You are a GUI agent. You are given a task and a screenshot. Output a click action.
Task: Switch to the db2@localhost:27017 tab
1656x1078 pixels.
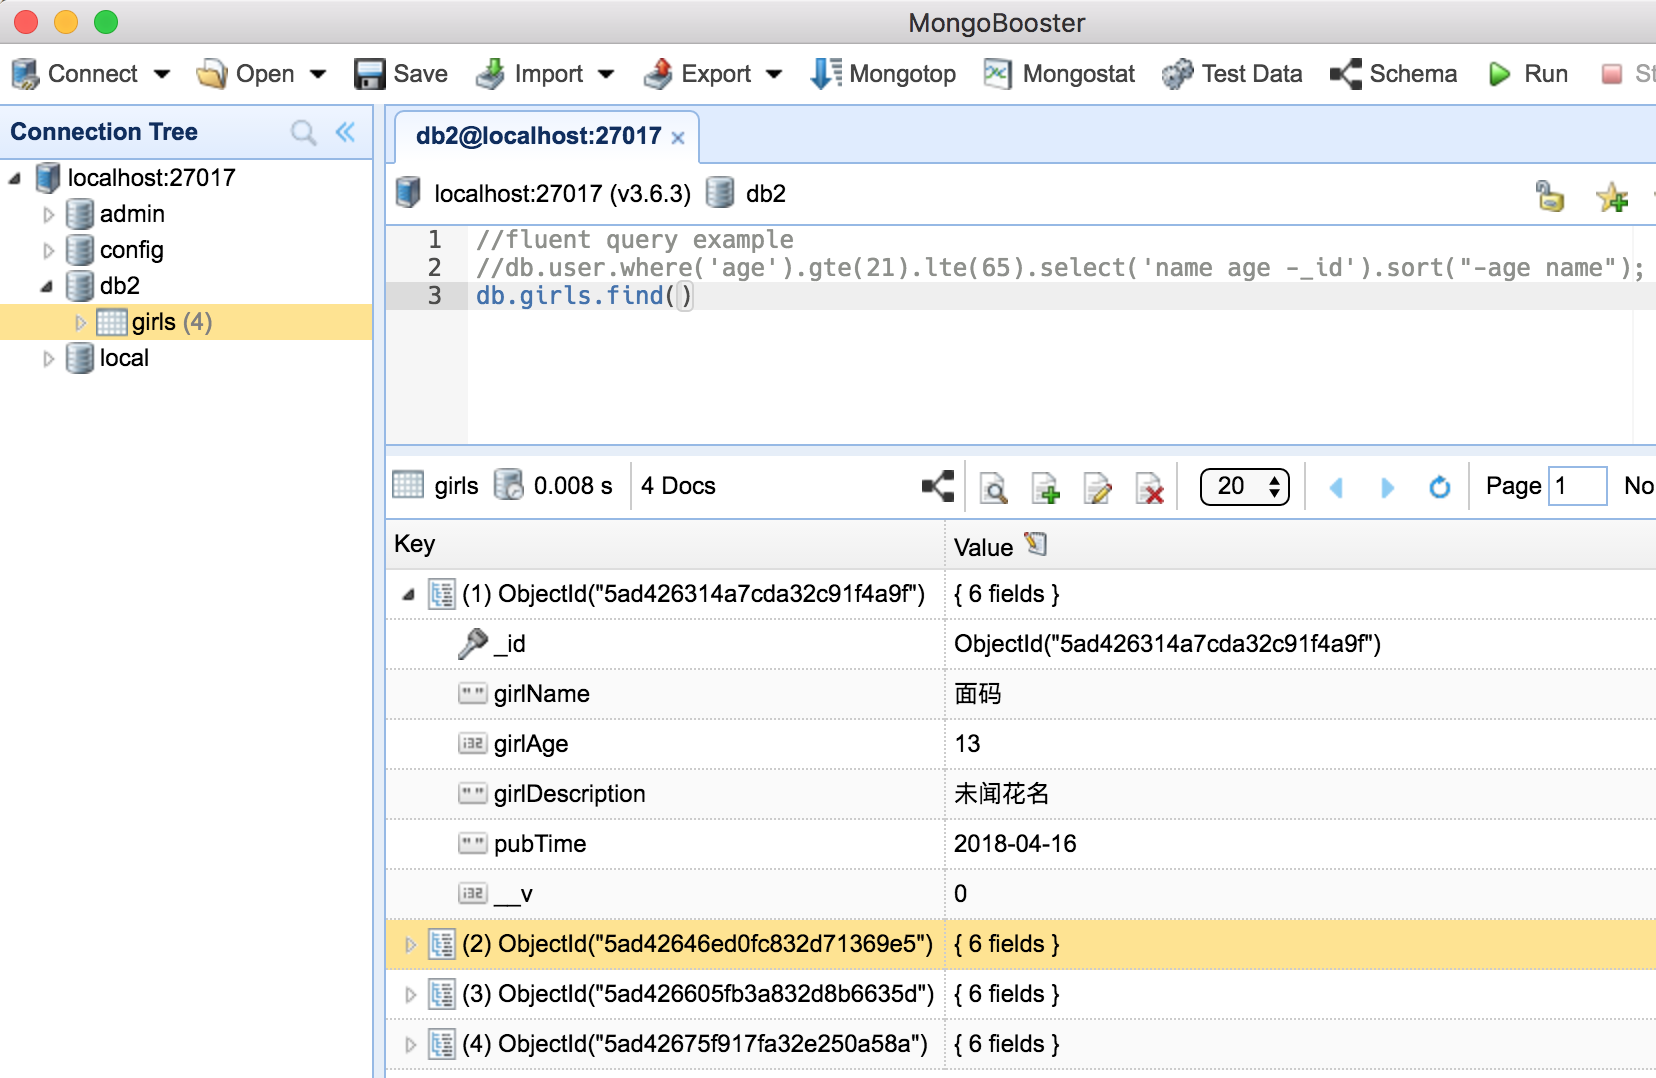538,136
